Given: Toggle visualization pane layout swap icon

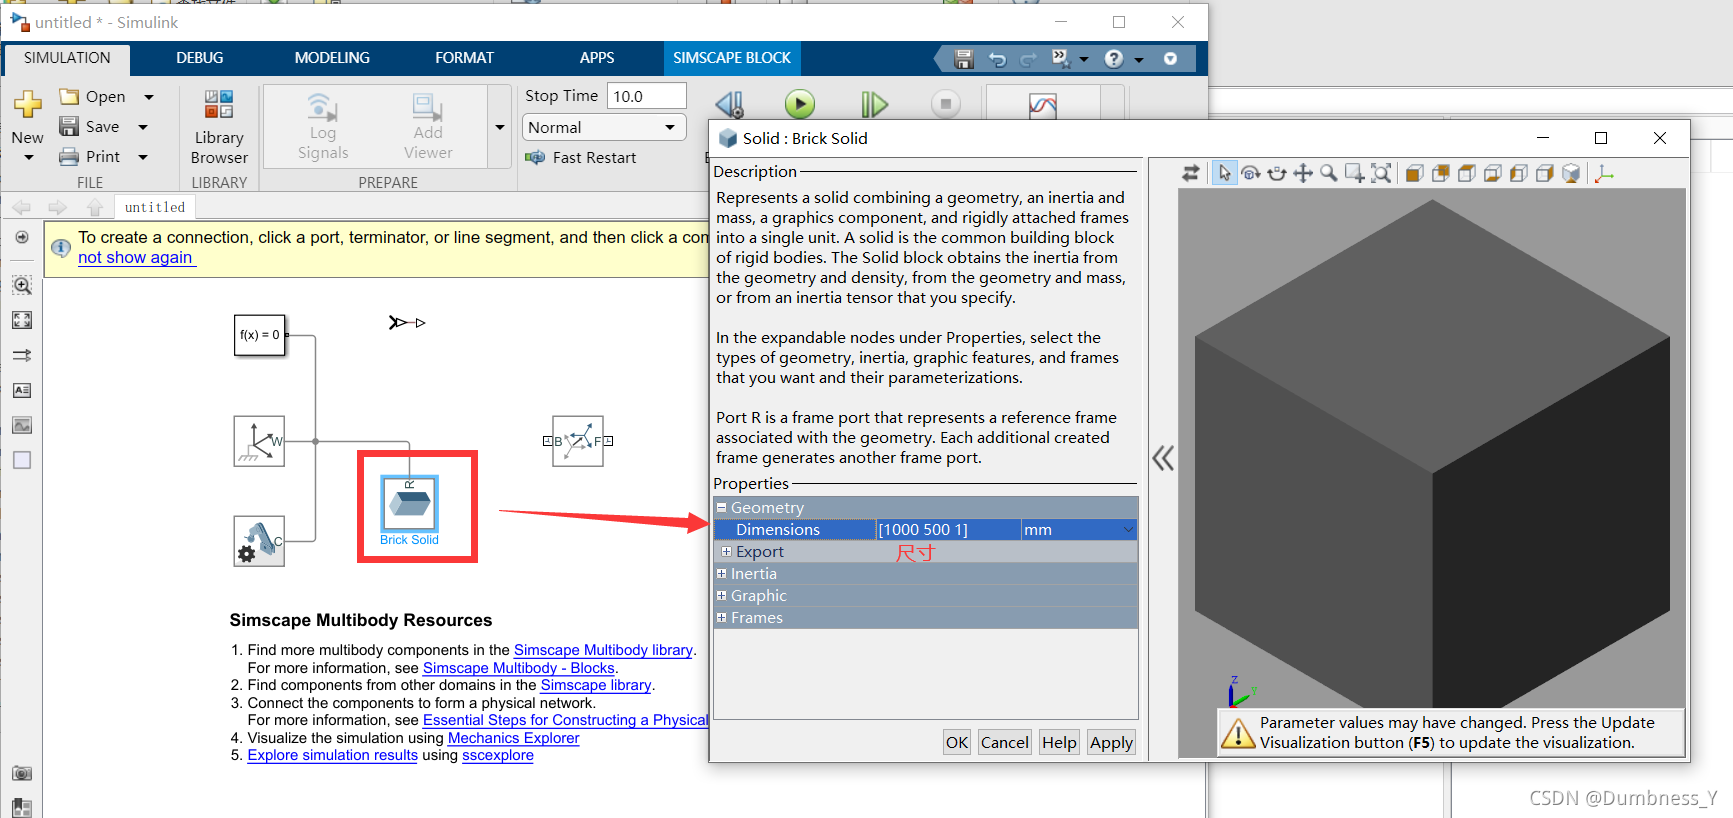Looking at the screenshot, I should pos(1190,173).
